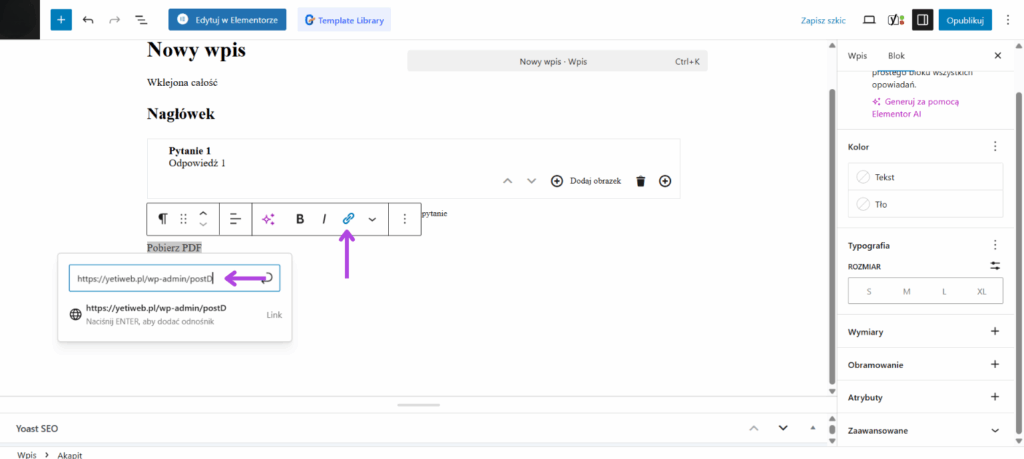
Task: Toggle bold formatting in block toolbar
Action: 299,219
